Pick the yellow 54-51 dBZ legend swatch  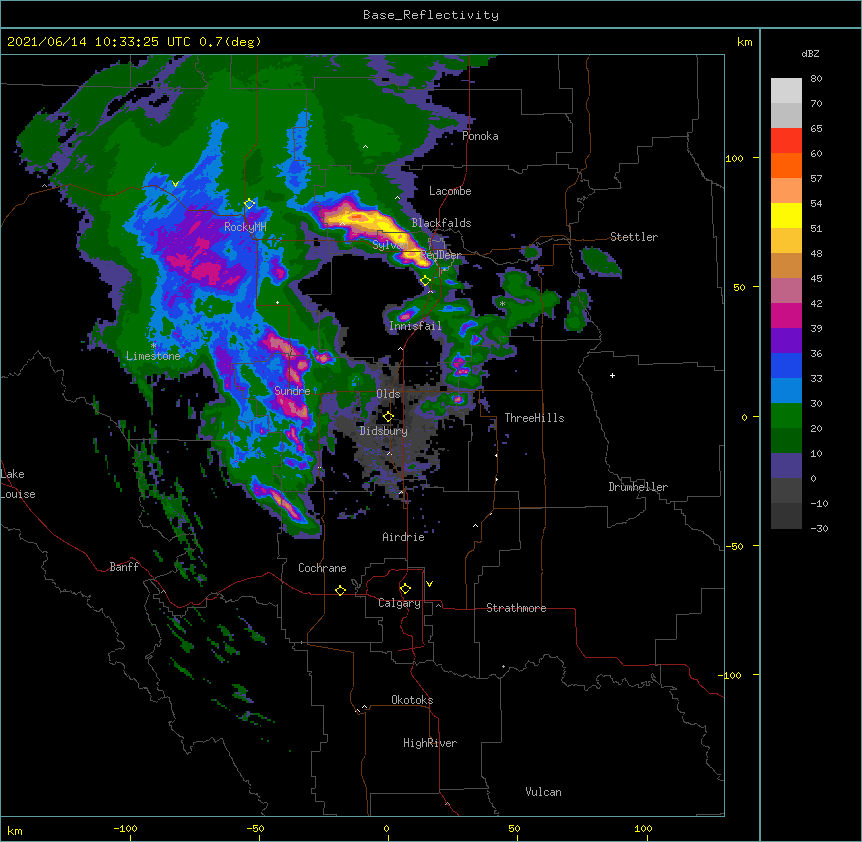786,215
